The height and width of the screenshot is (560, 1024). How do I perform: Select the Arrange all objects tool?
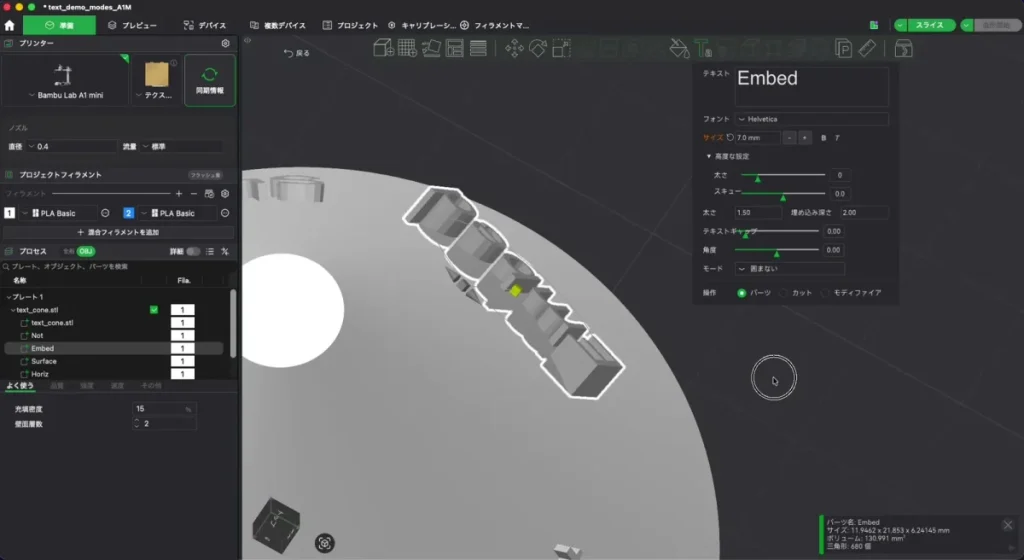pos(455,48)
